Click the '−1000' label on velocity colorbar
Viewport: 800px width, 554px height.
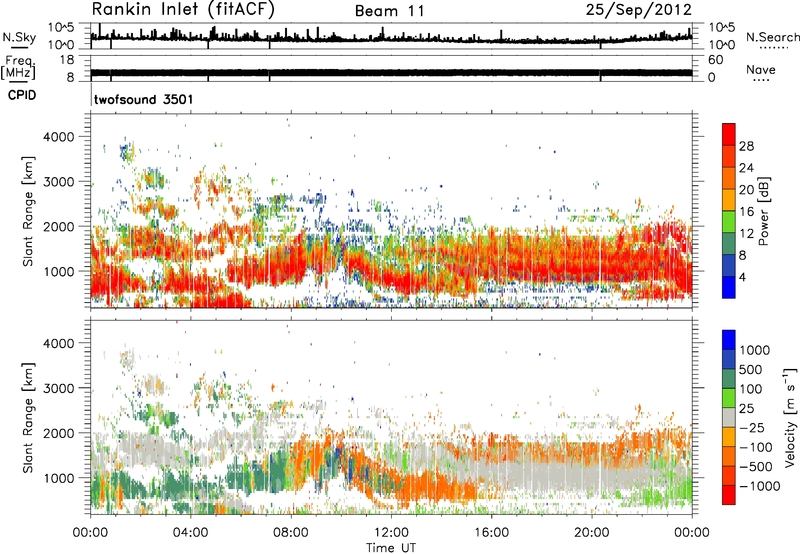(x=760, y=486)
